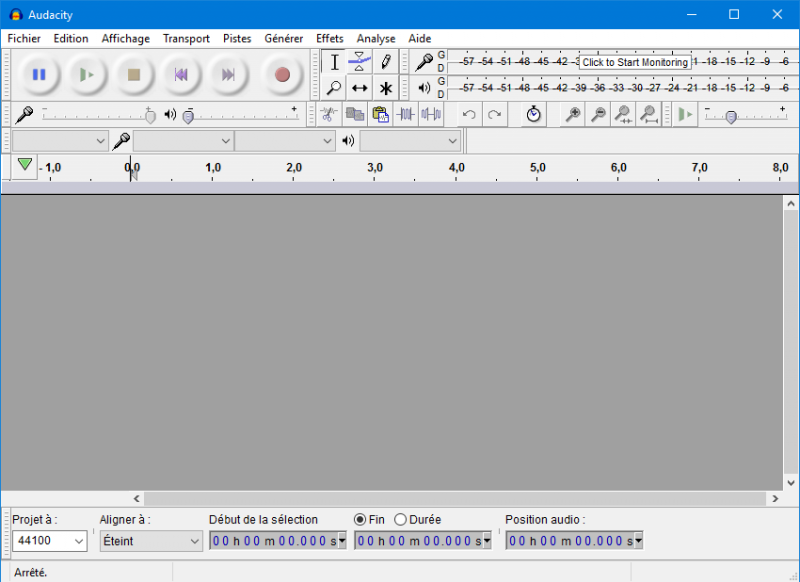Select the Envelope tool
This screenshot has width=800, height=582.
pyautogui.click(x=360, y=62)
